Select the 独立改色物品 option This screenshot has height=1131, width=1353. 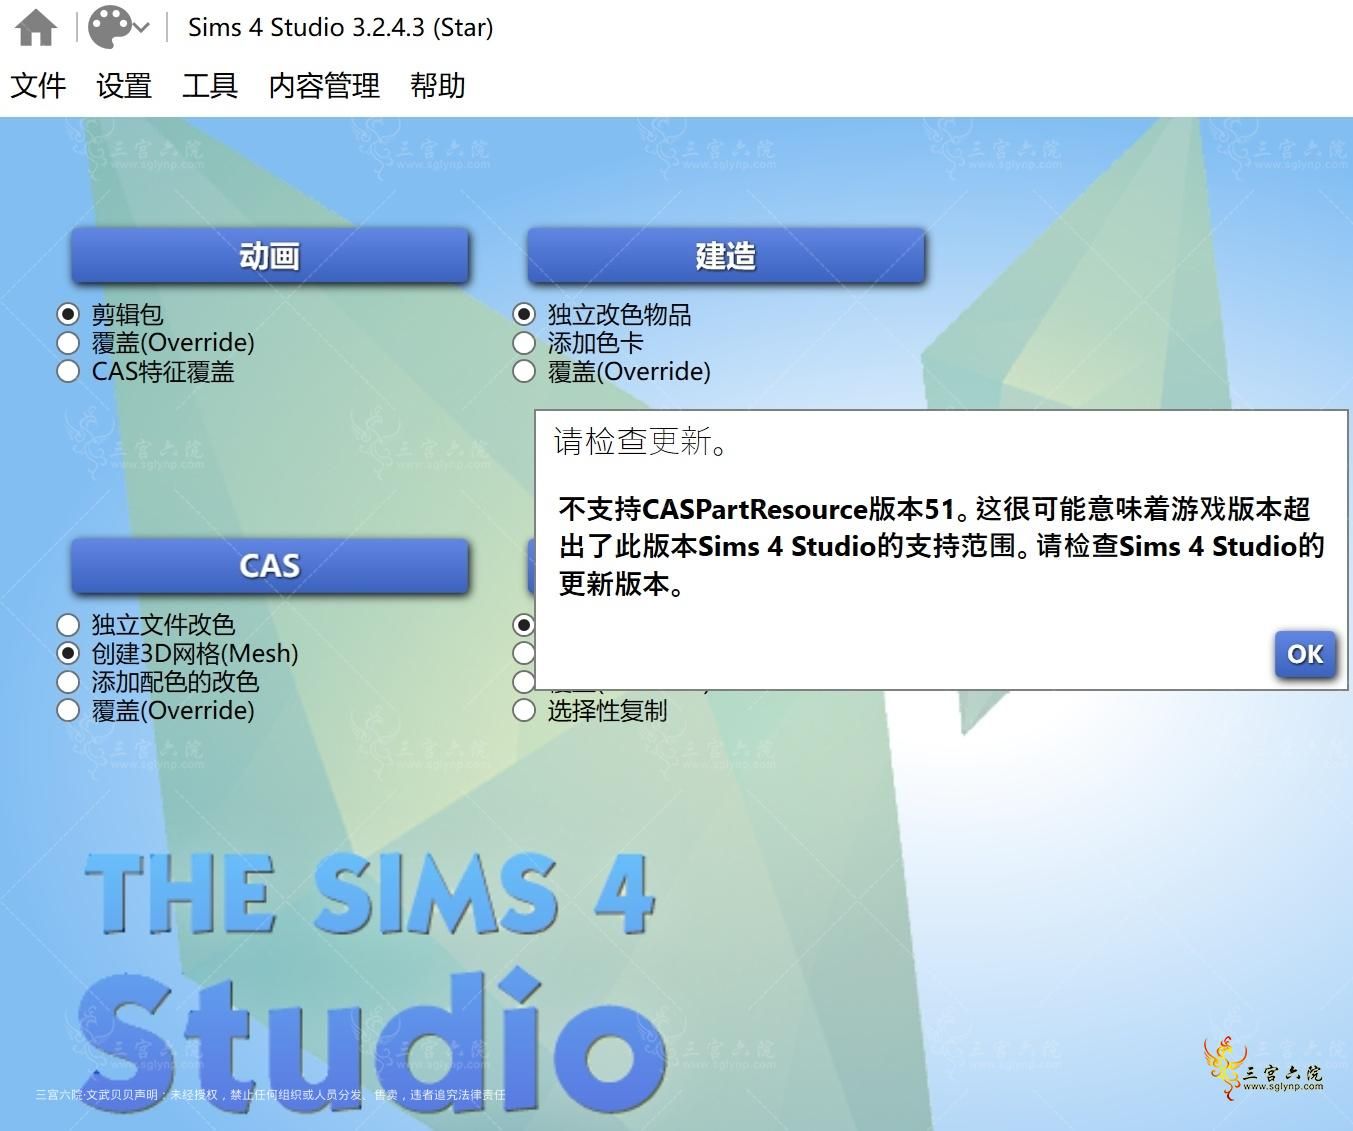click(602, 314)
